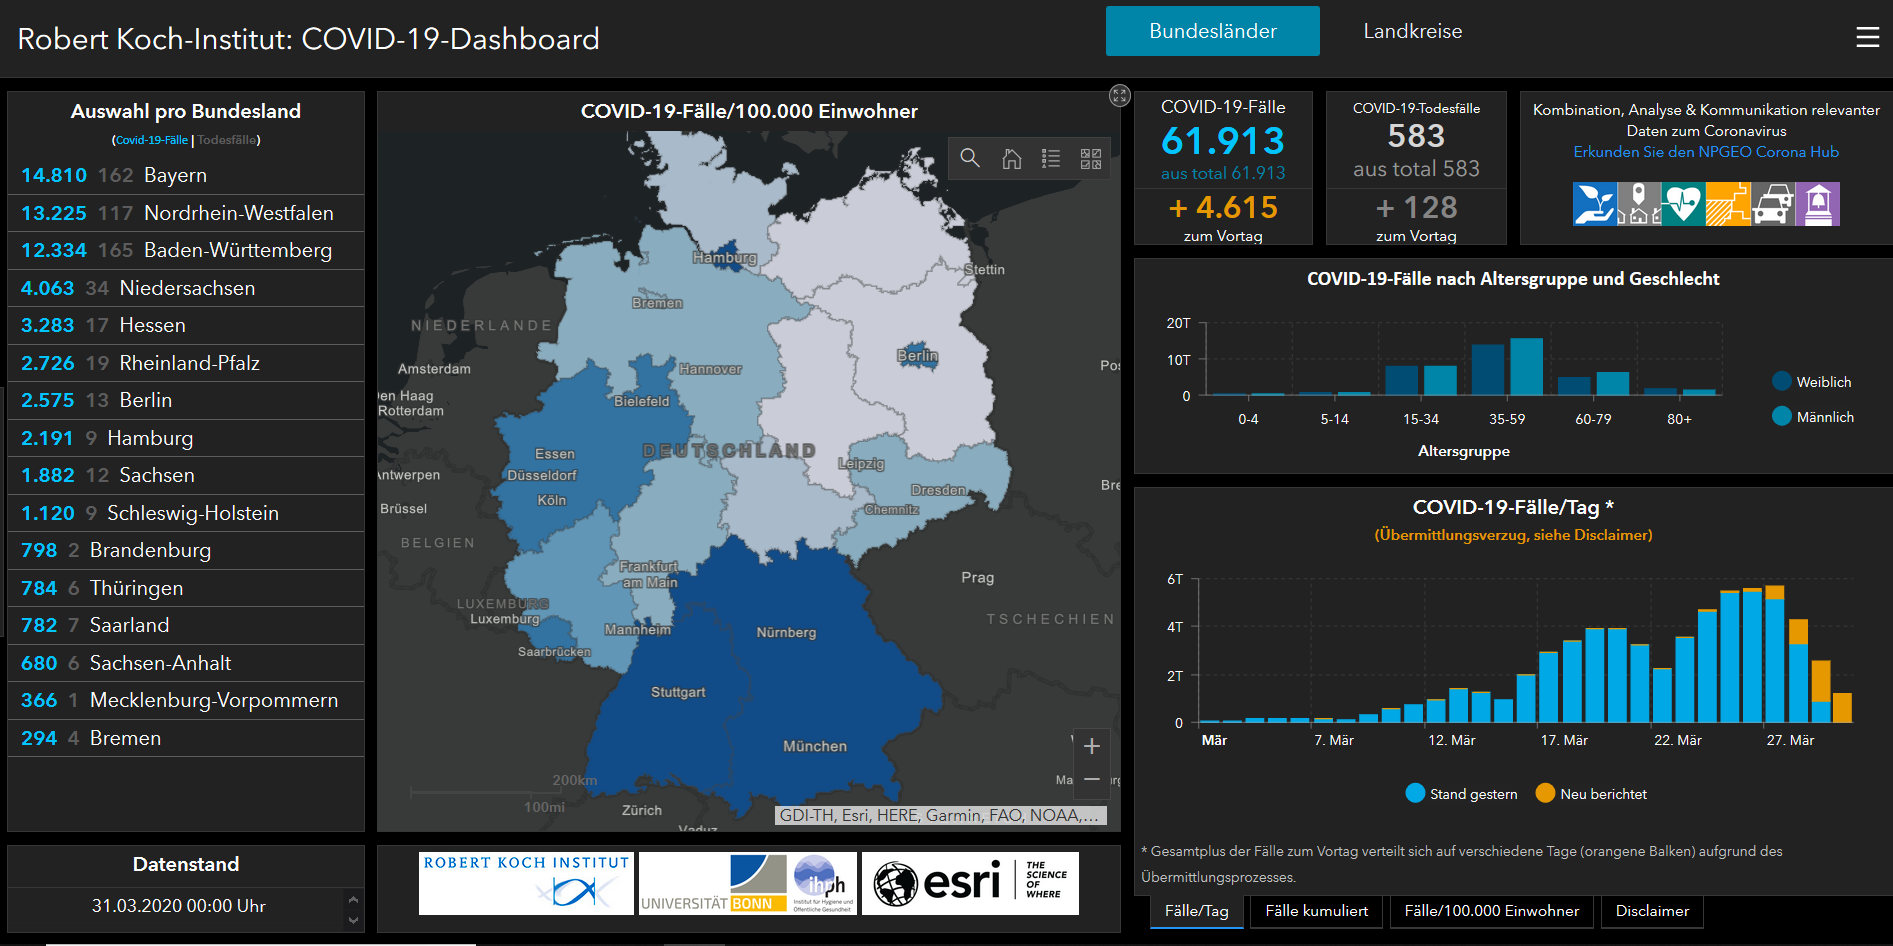1893x946 pixels.
Task: Select Schleswig-Holstein row
Action: click(x=186, y=513)
